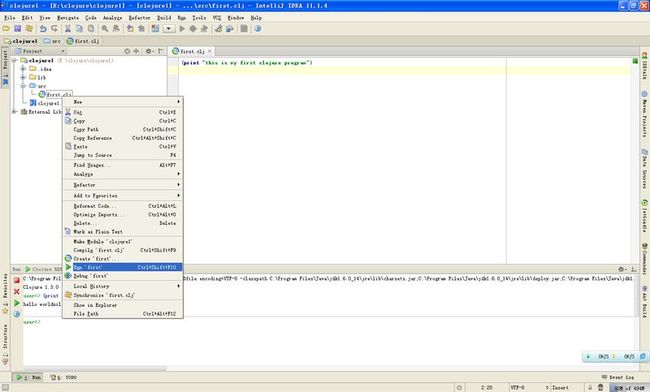This screenshot has width=650, height=392.
Task: Expand External Libraries tree node
Action: 15,111
